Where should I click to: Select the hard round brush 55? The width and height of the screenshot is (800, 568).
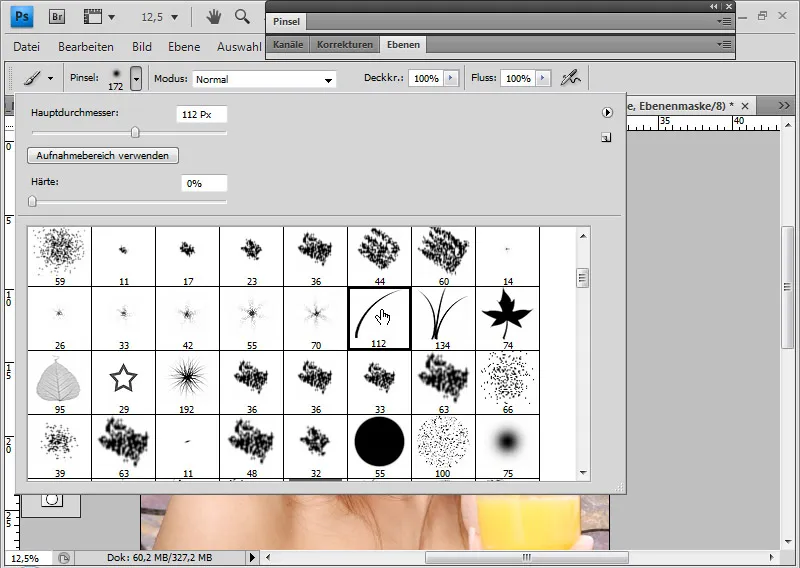coord(380,447)
